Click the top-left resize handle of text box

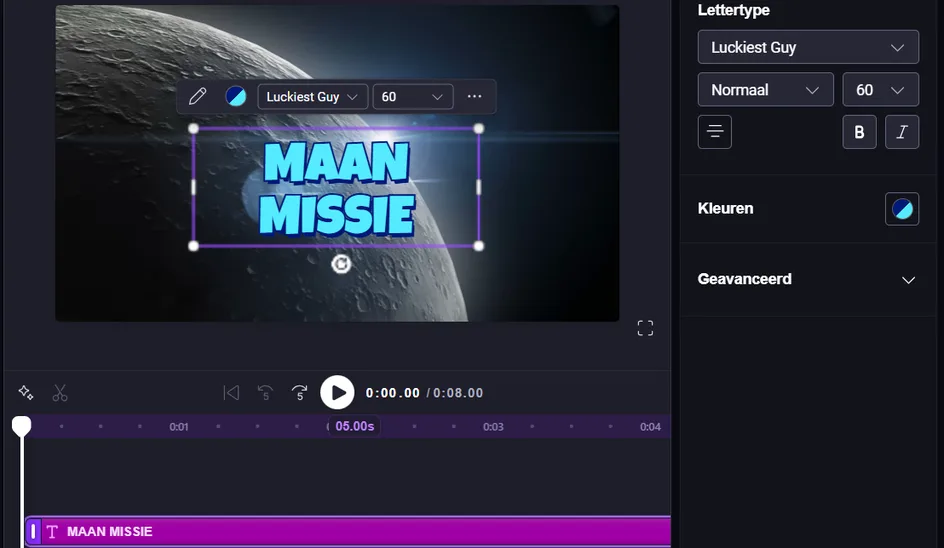pyautogui.click(x=193, y=128)
